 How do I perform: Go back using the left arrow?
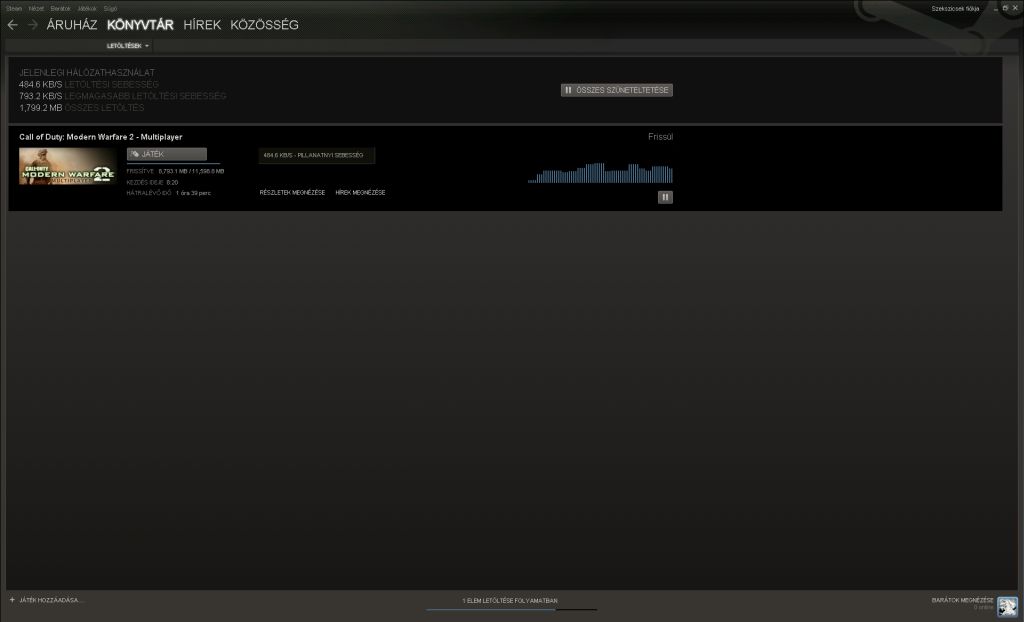point(12,25)
